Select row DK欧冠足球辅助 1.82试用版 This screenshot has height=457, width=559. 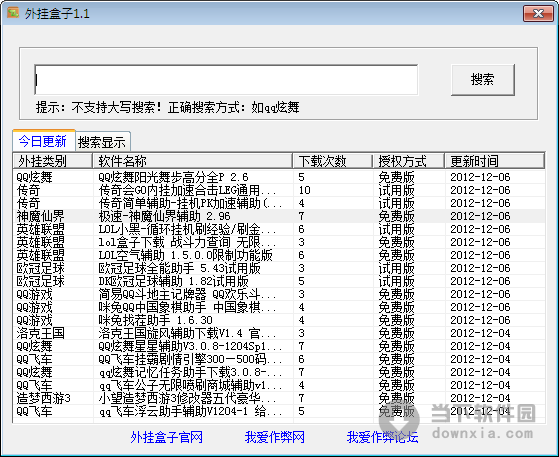coord(280,281)
